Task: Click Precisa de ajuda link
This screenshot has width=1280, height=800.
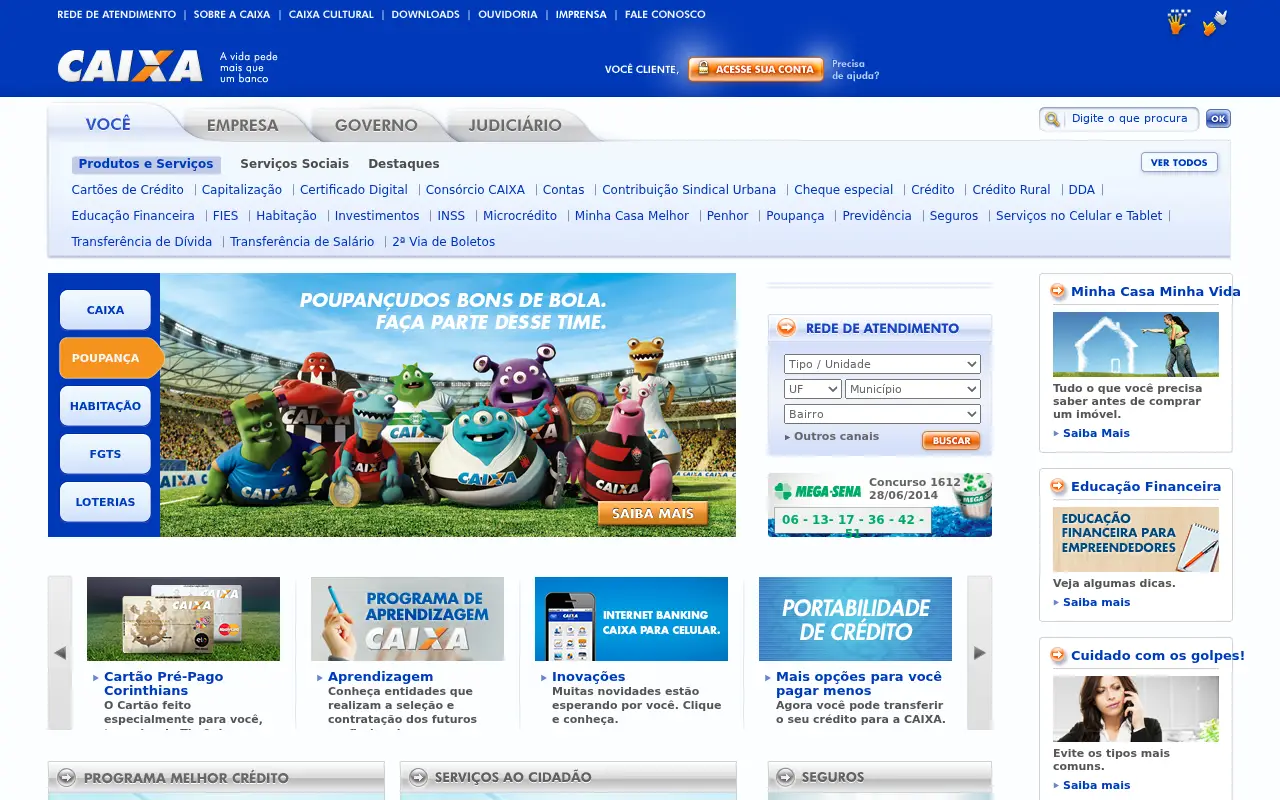Action: pos(856,69)
